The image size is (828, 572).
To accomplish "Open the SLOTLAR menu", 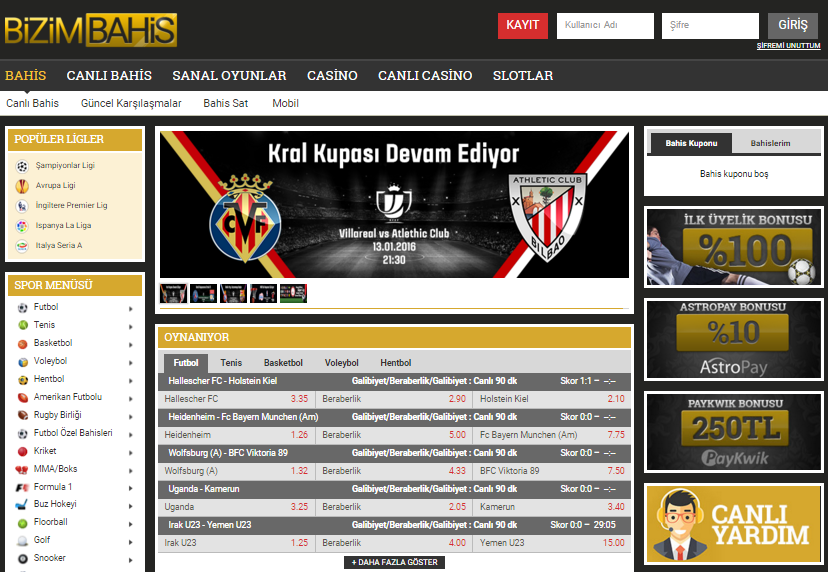I will pyautogui.click(x=523, y=76).
